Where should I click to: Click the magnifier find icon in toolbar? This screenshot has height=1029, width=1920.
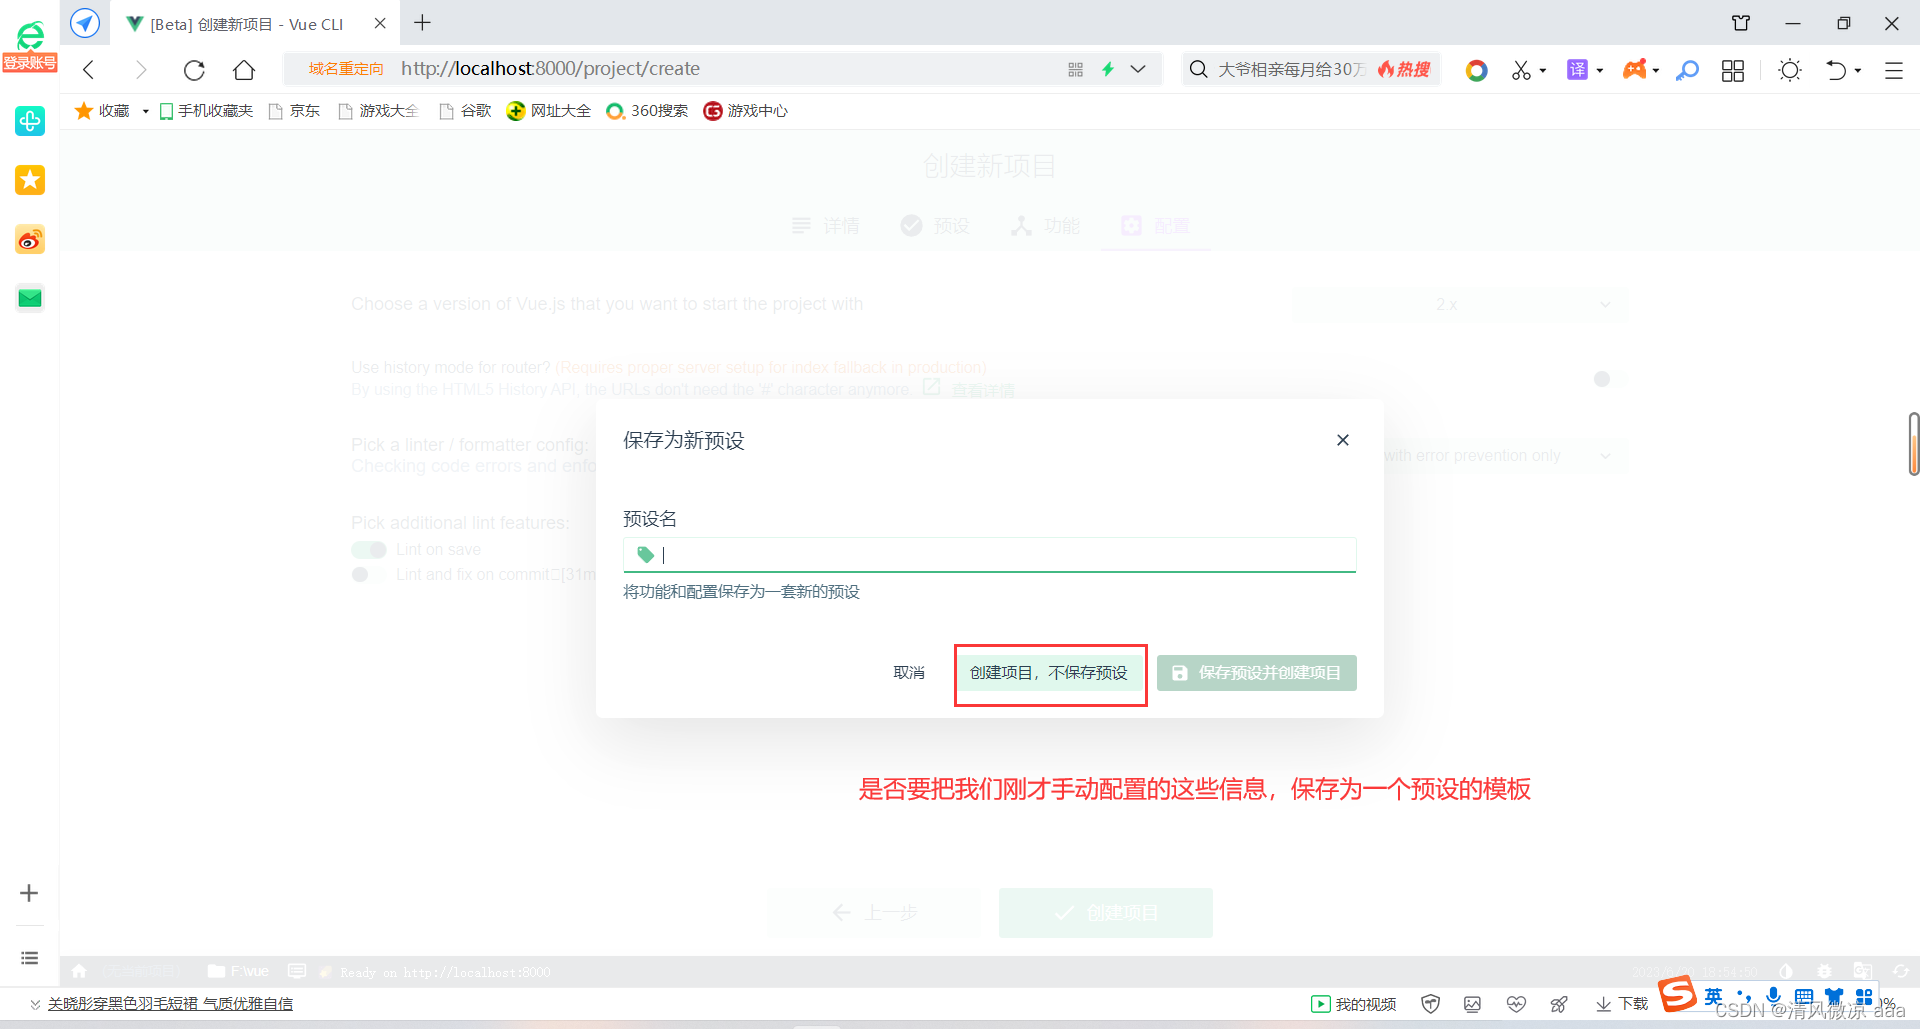[1688, 70]
